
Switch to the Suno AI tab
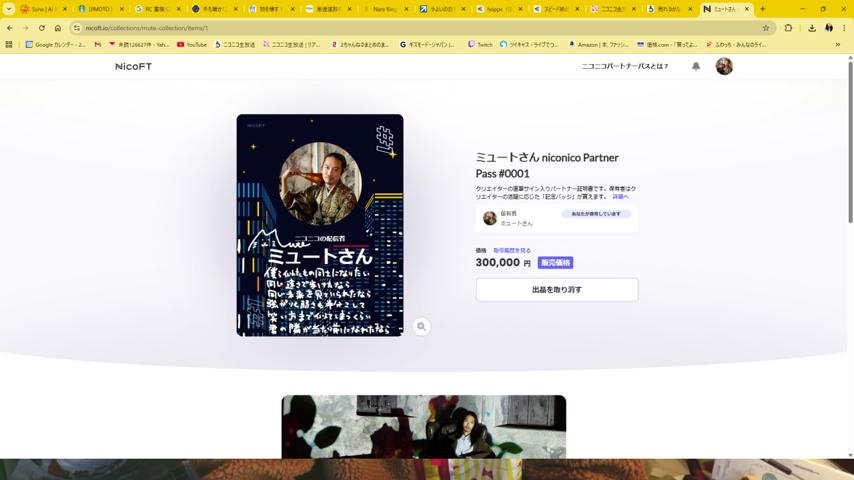click(44, 9)
